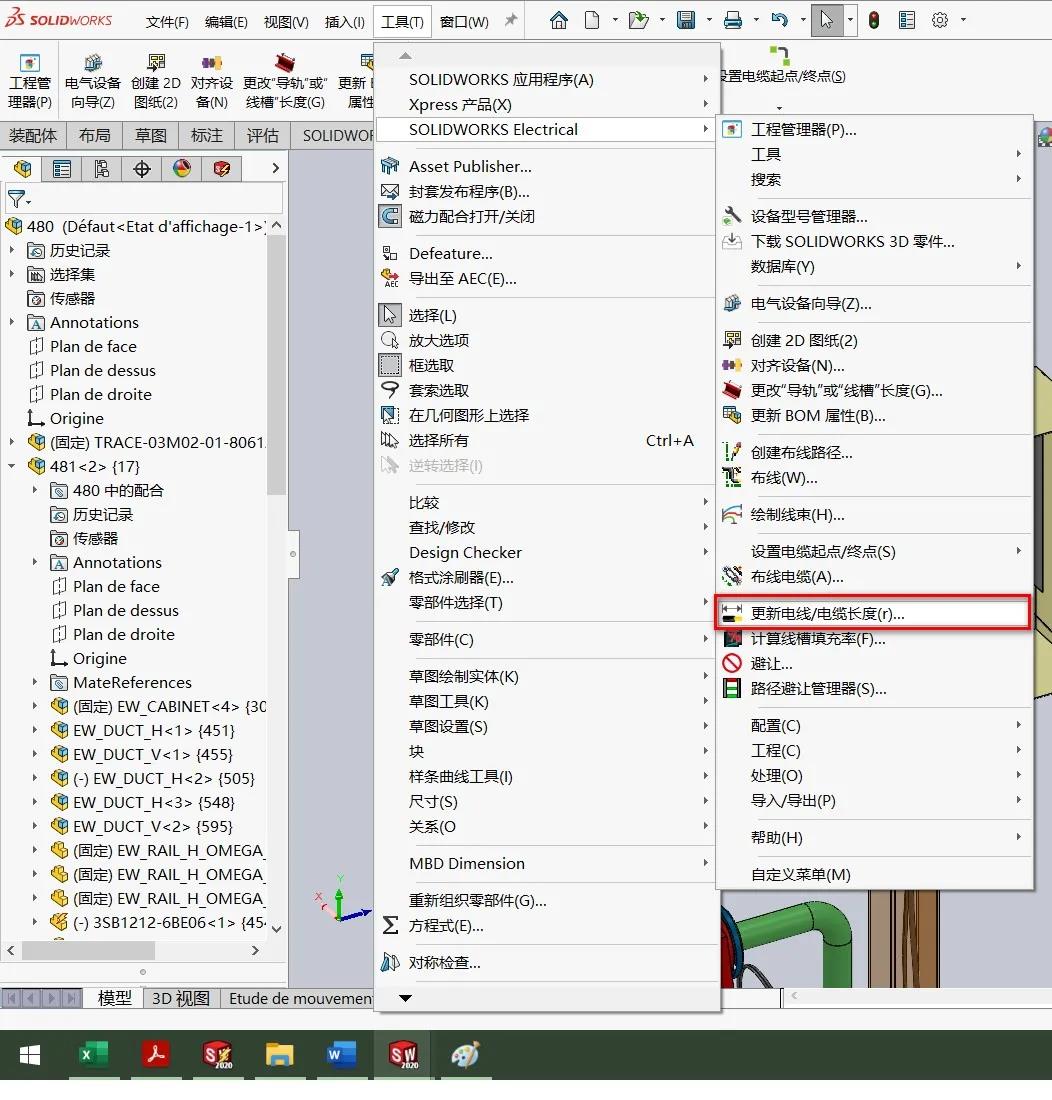Click the feature tree horizontal scrollbar

[x=88, y=950]
